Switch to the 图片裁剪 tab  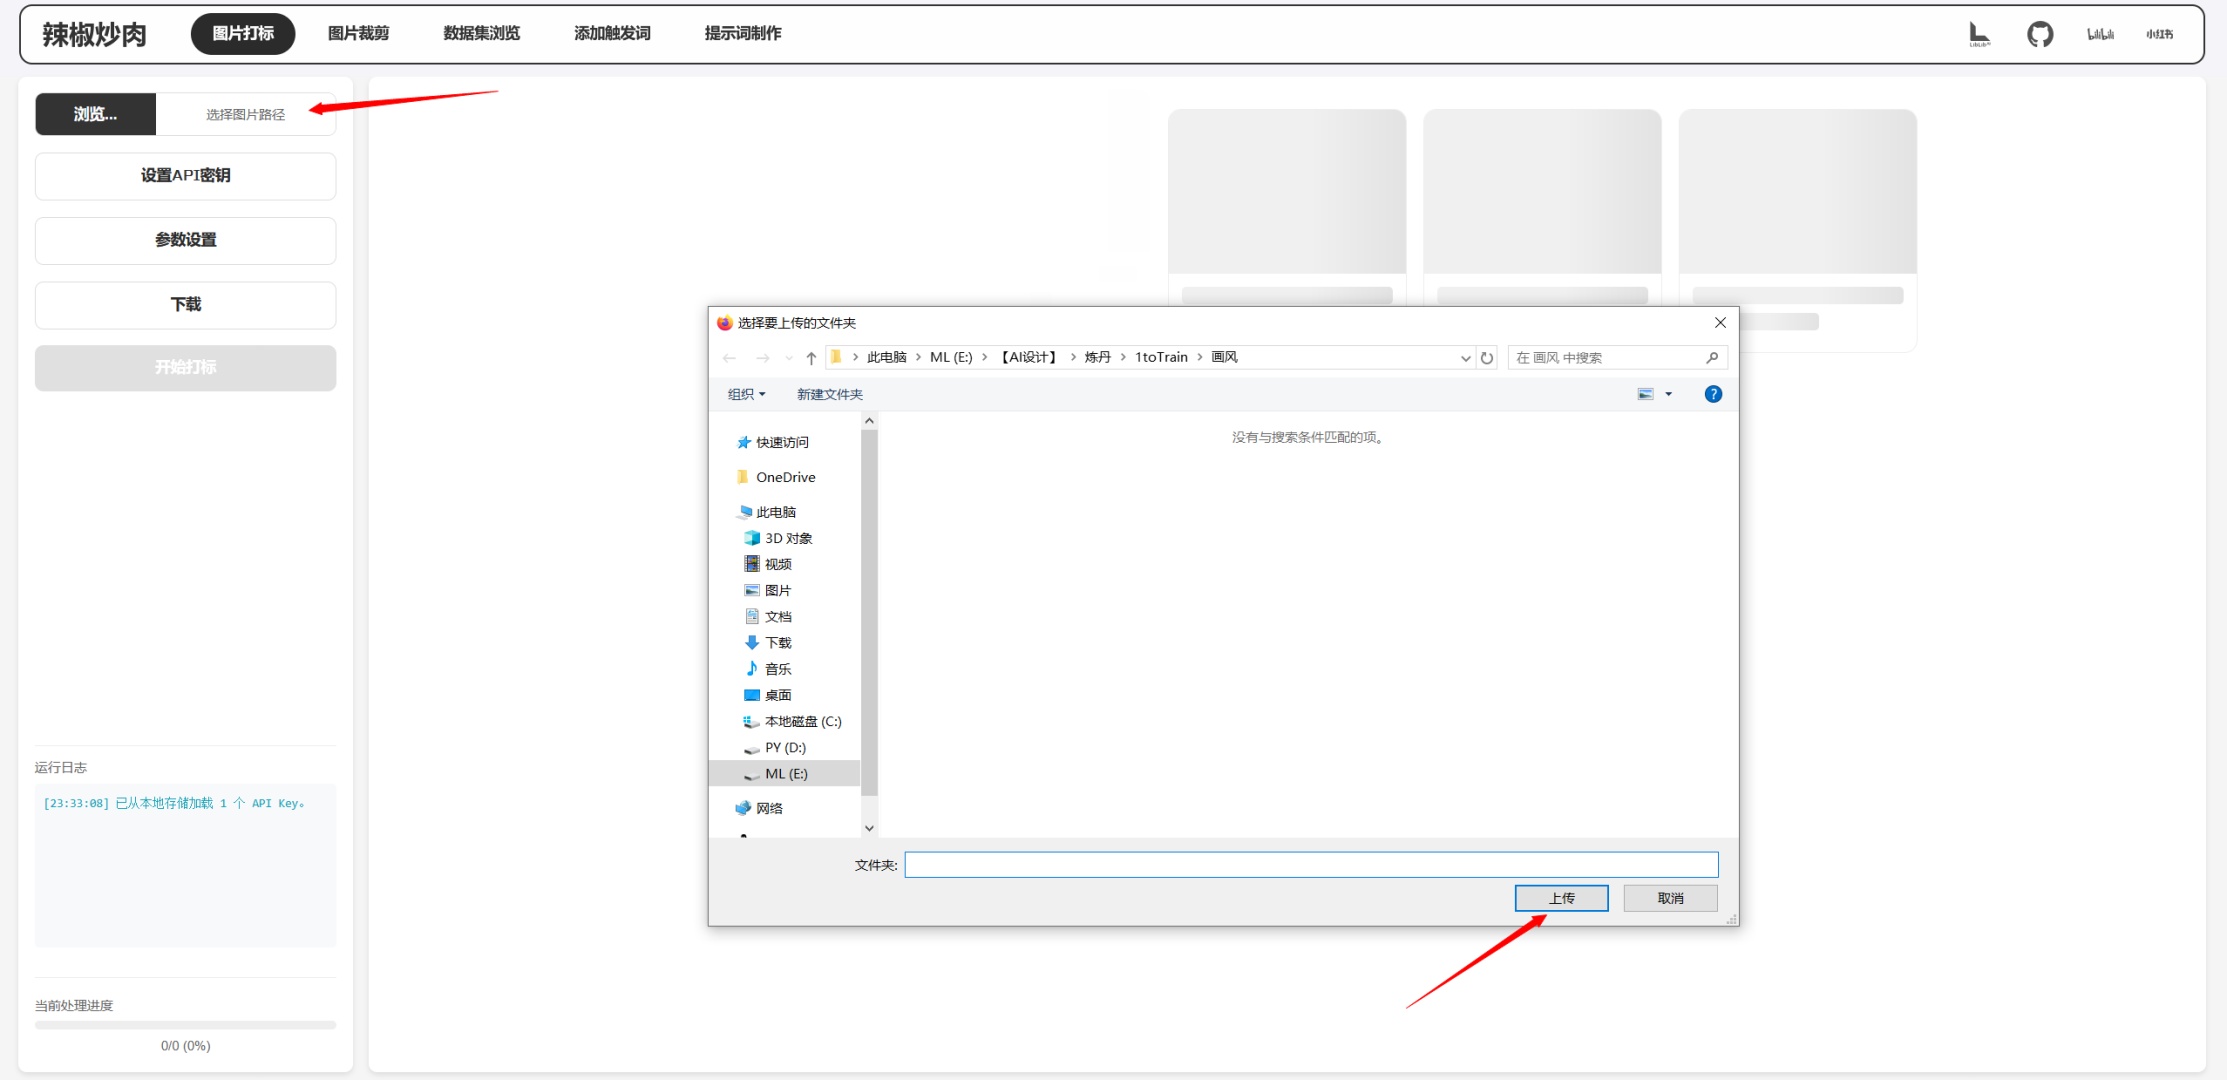(358, 34)
